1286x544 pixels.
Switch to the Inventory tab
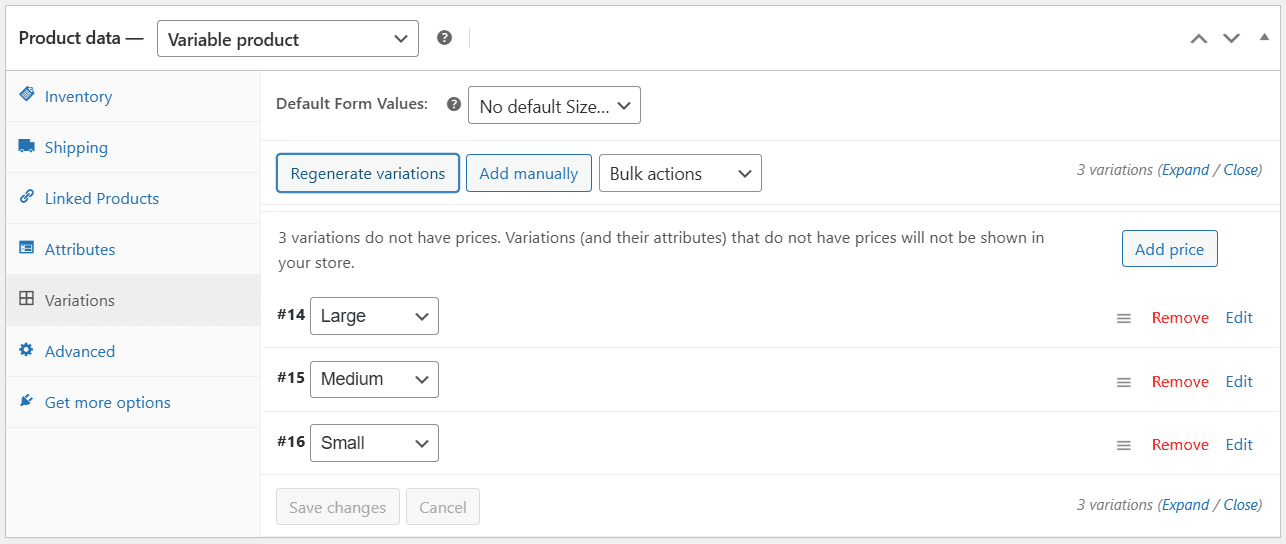78,97
